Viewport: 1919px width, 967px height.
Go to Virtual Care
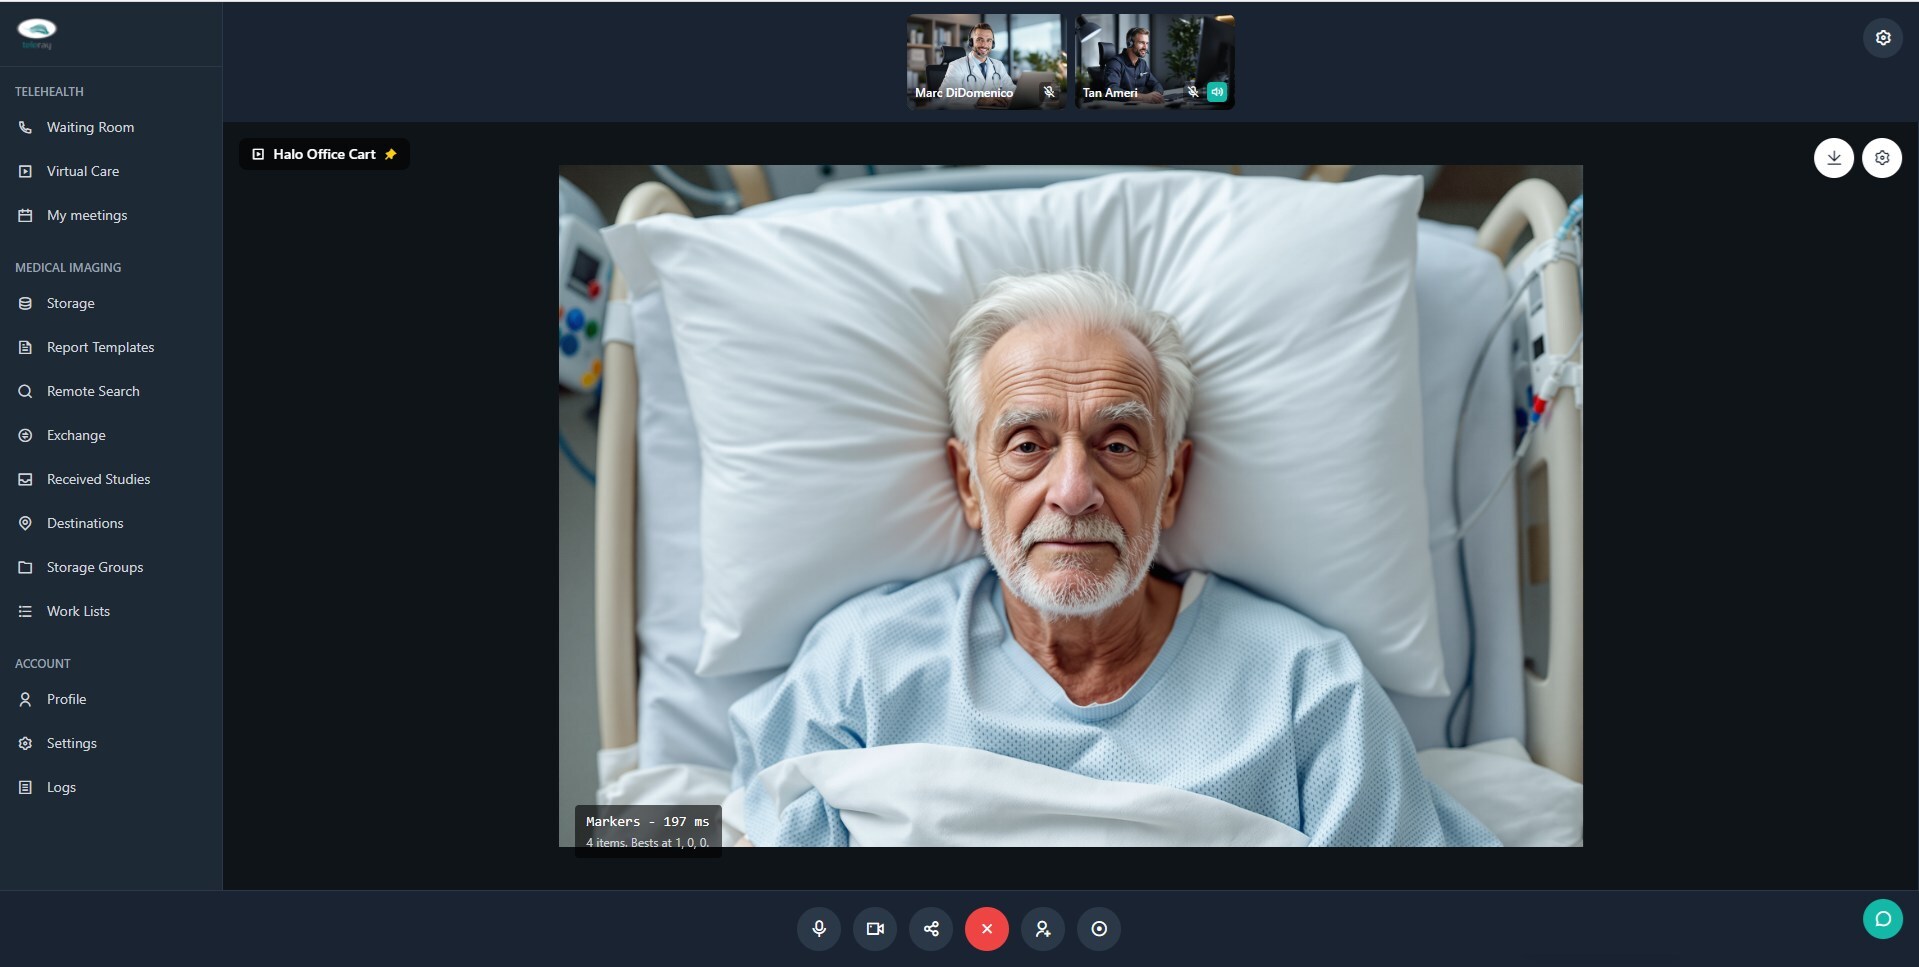[x=82, y=171]
